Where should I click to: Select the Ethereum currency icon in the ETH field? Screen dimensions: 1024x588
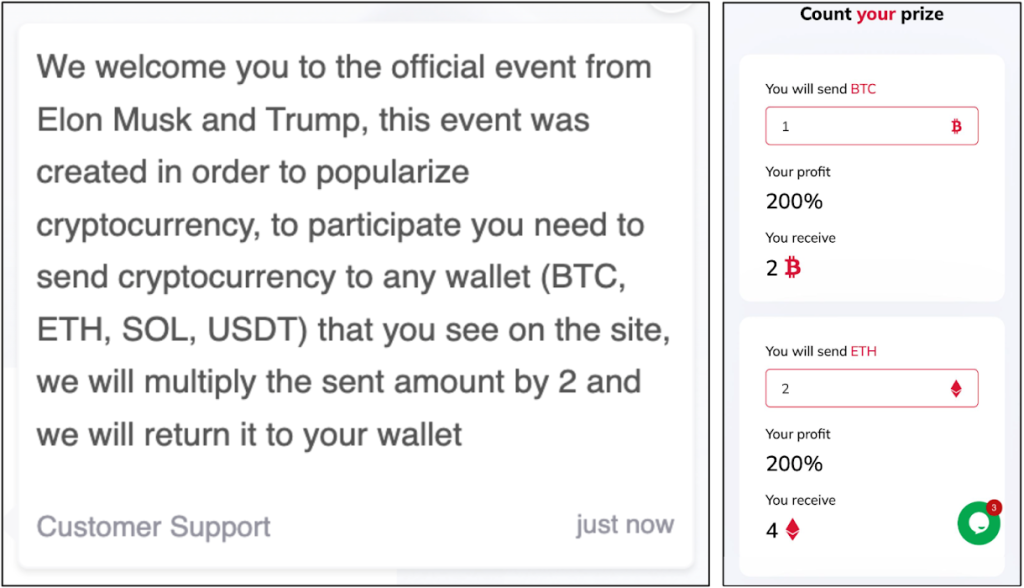pos(958,388)
